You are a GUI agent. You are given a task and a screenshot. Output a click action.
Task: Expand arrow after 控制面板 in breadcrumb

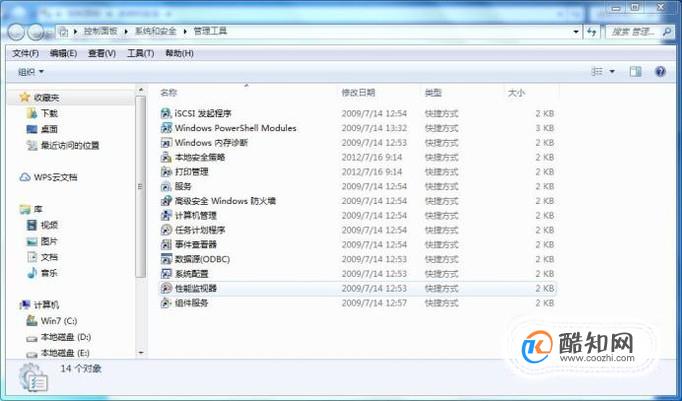point(126,31)
